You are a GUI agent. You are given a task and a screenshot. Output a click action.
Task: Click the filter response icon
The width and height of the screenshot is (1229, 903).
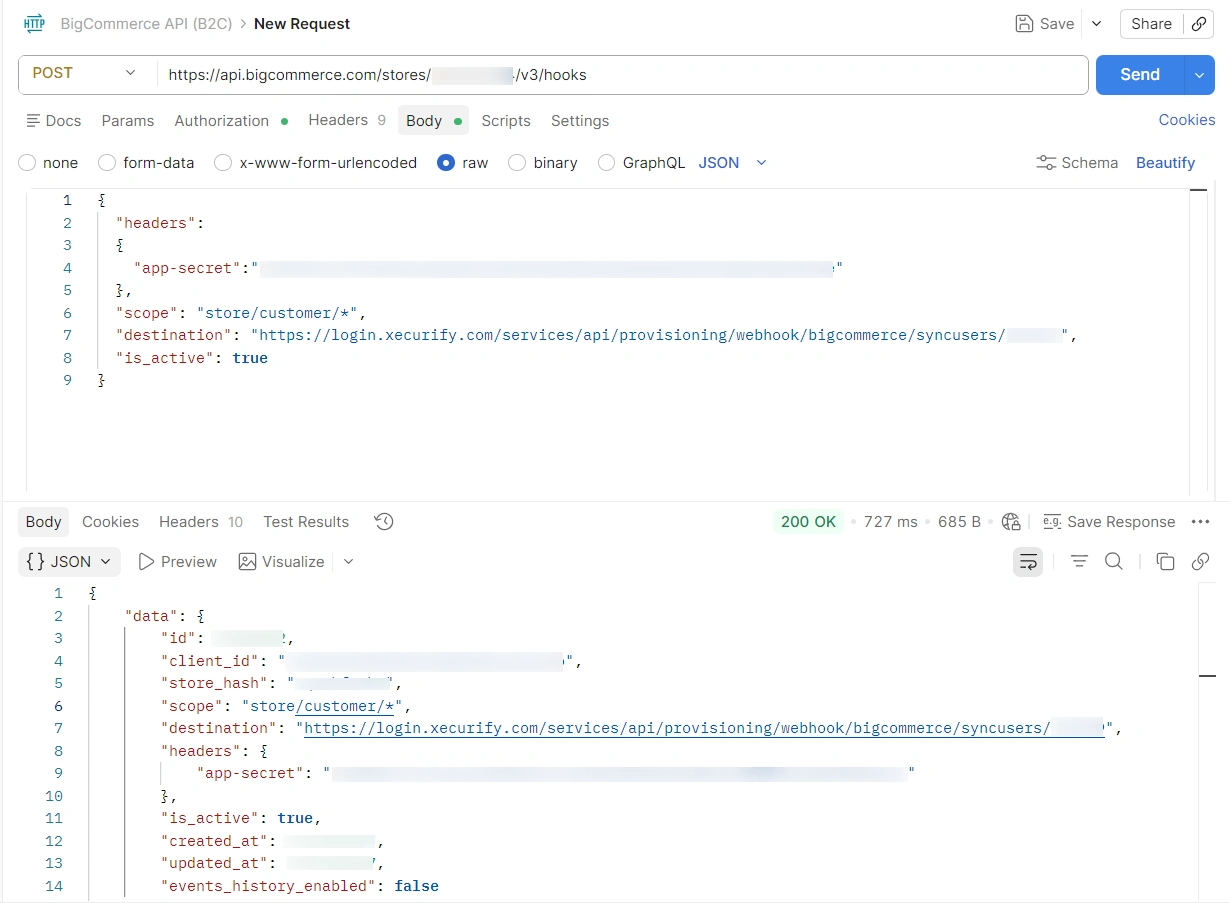[1079, 562]
